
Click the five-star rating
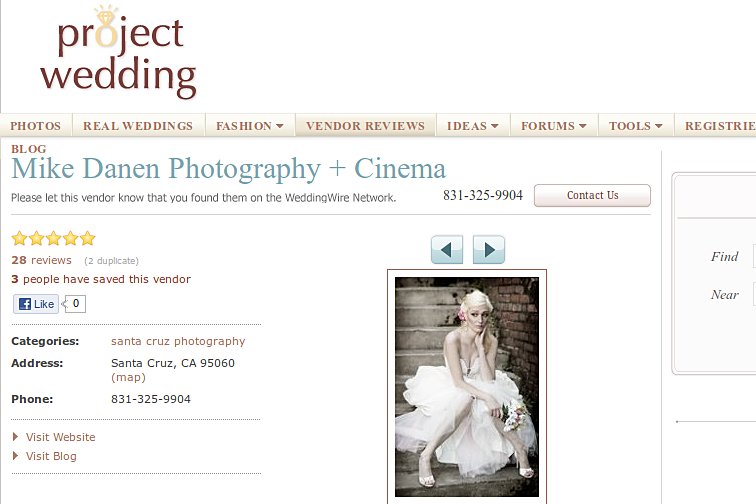[x=54, y=238]
